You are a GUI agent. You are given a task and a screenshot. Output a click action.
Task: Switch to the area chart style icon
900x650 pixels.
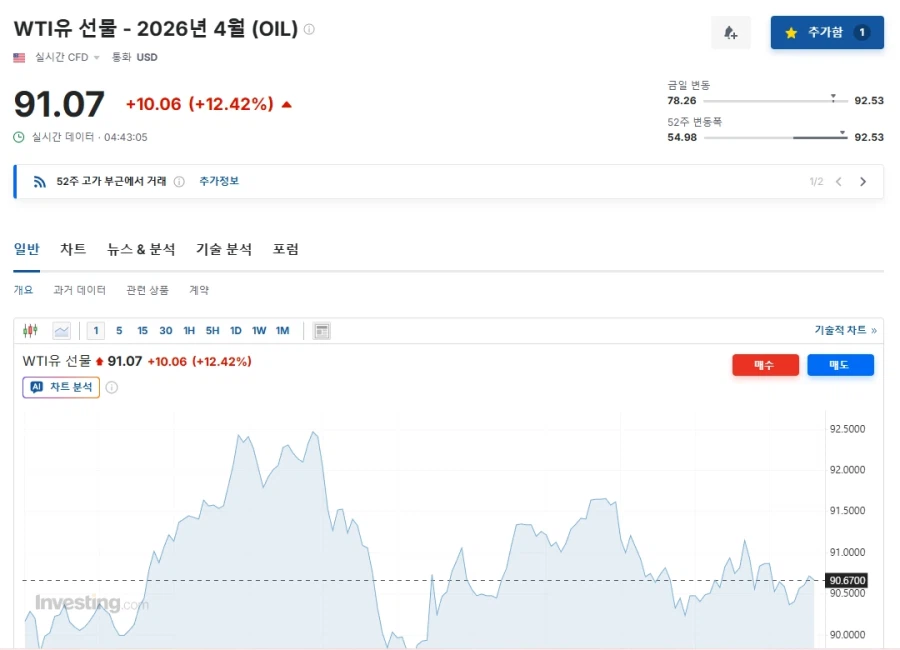(x=61, y=330)
